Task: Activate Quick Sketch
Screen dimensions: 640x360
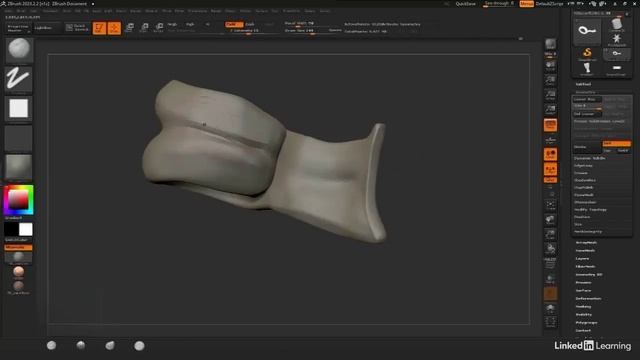Action: point(77,28)
